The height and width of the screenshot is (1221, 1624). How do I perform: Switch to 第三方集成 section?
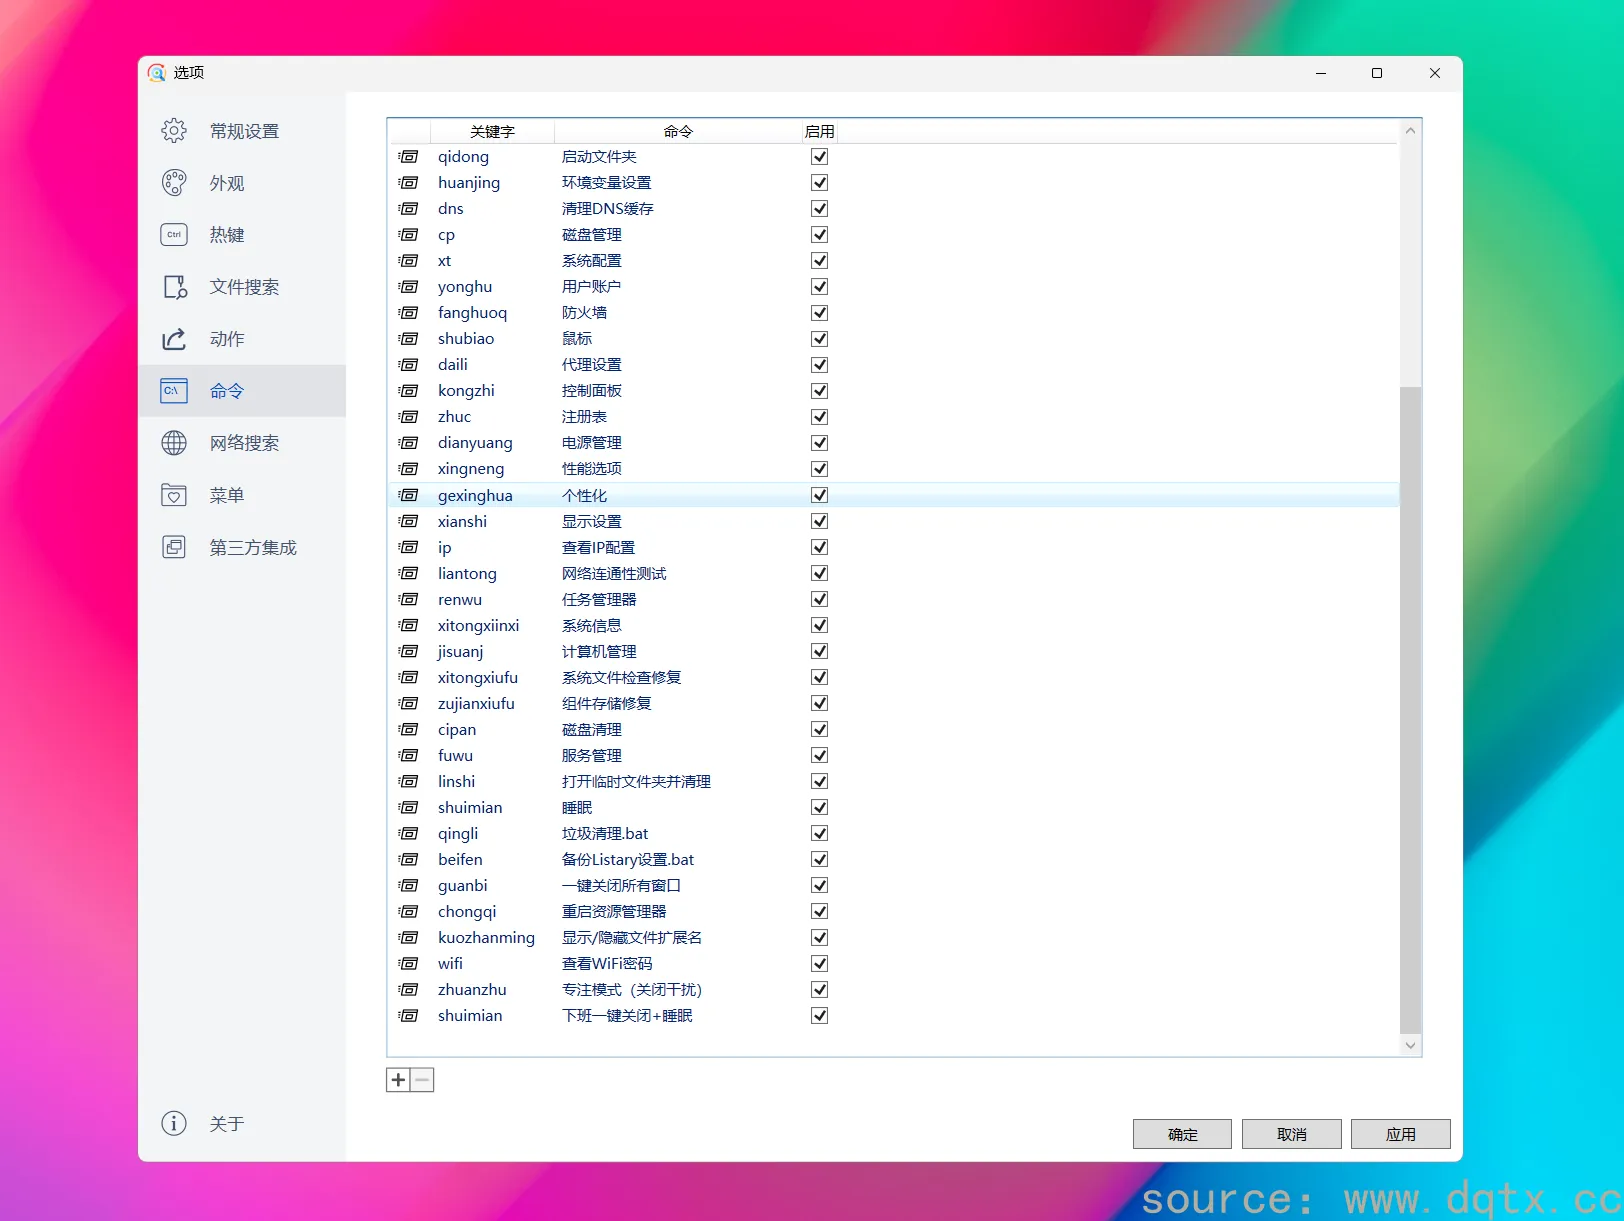(x=252, y=547)
